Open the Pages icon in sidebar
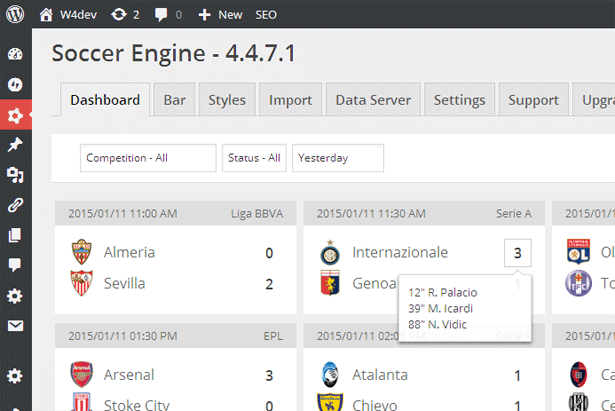This screenshot has width=615, height=411. coord(15,235)
